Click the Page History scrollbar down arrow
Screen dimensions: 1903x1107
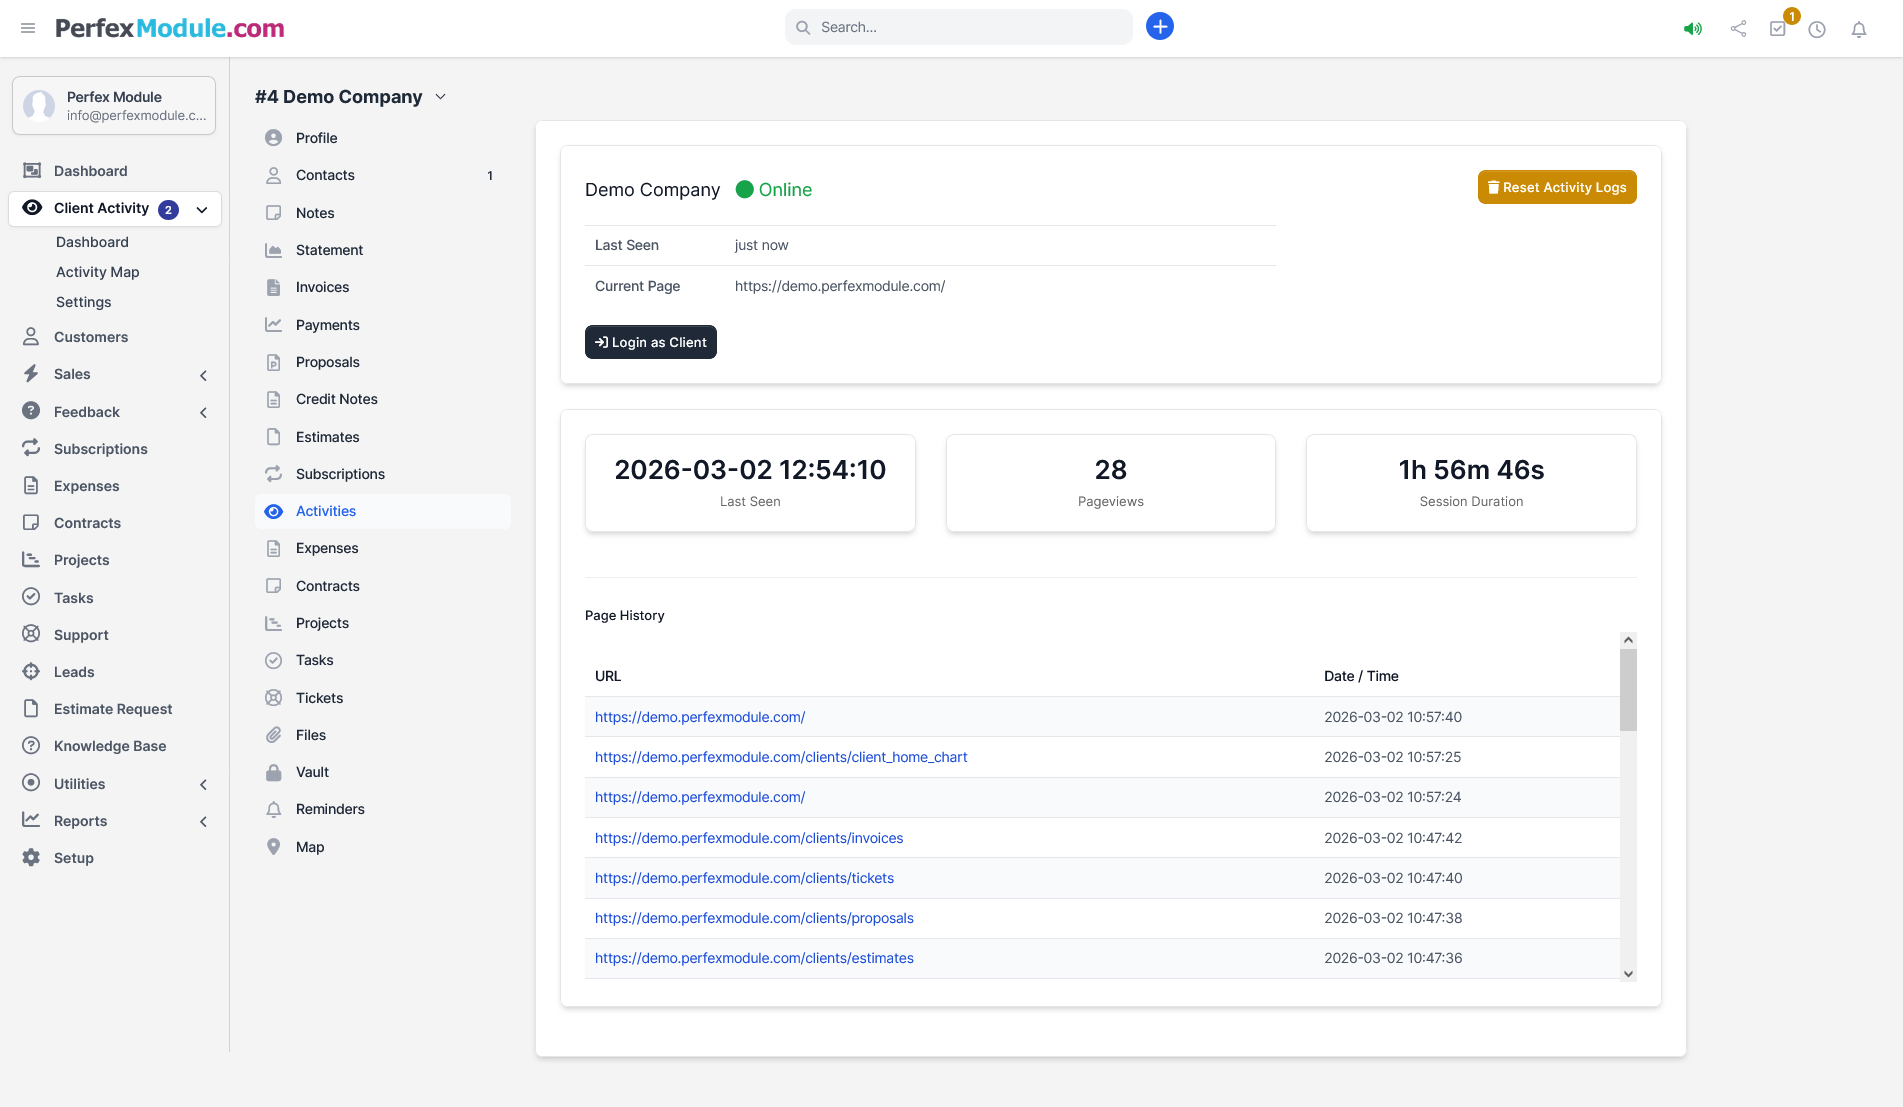coord(1628,973)
